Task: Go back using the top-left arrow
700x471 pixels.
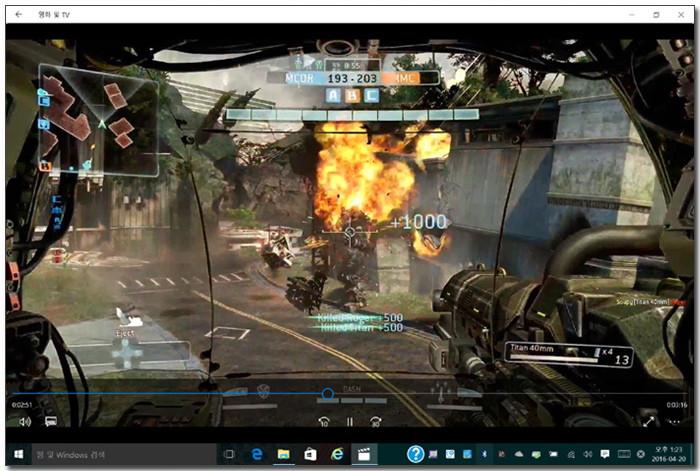Action: (x=18, y=14)
